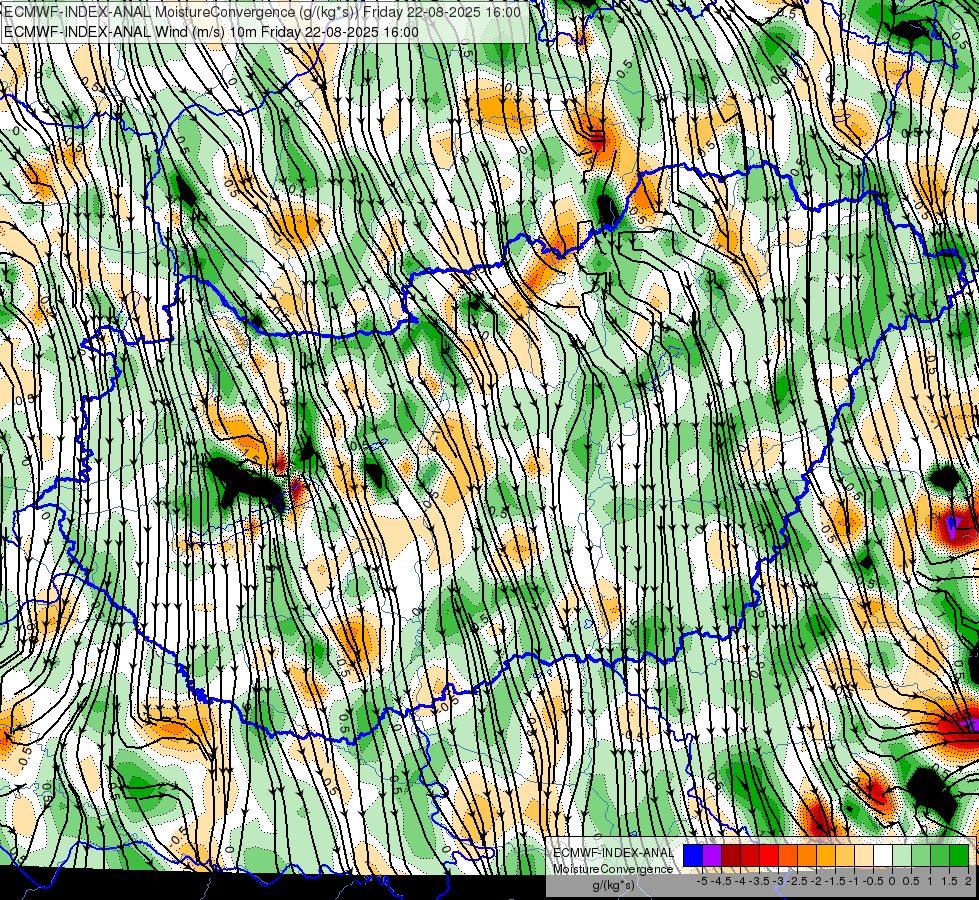The image size is (979, 900).
Task: Click the -4.5 tick label in legend
Action: point(721,881)
